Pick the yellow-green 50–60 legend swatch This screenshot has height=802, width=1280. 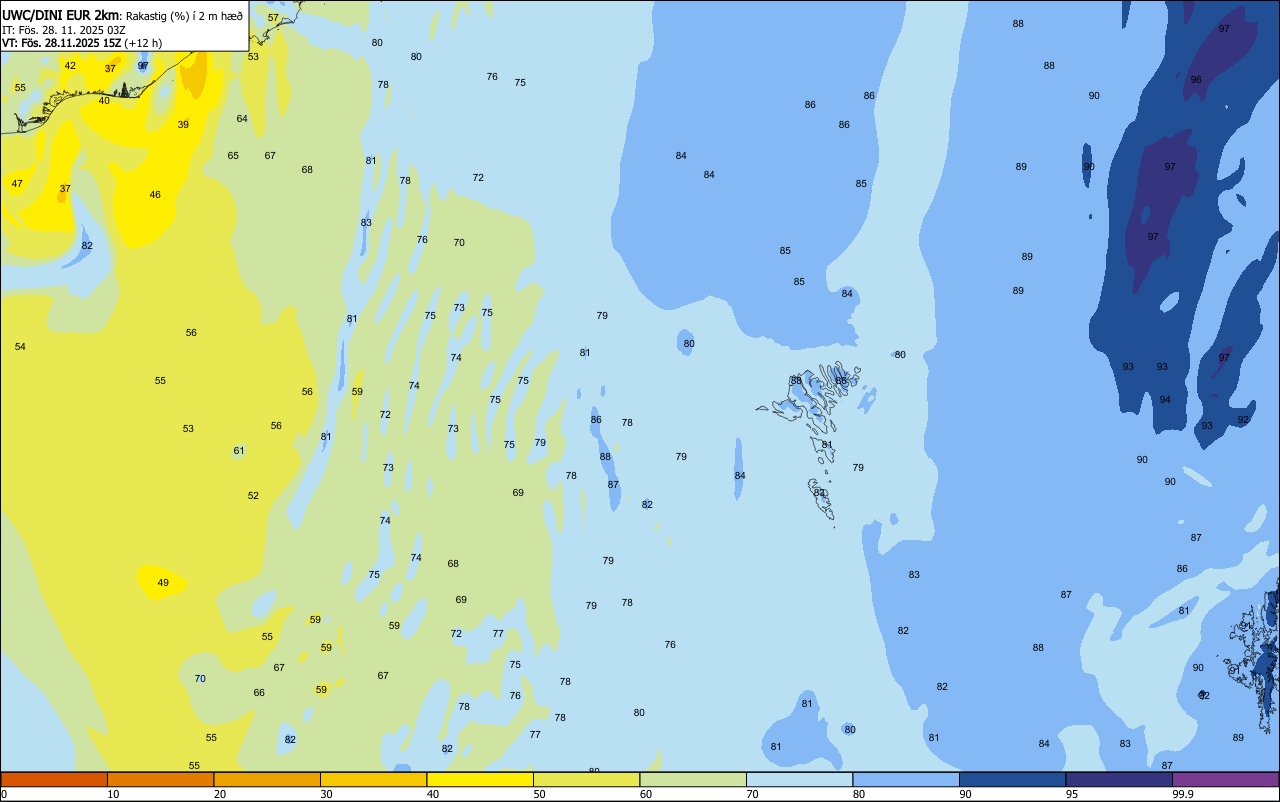point(586,779)
